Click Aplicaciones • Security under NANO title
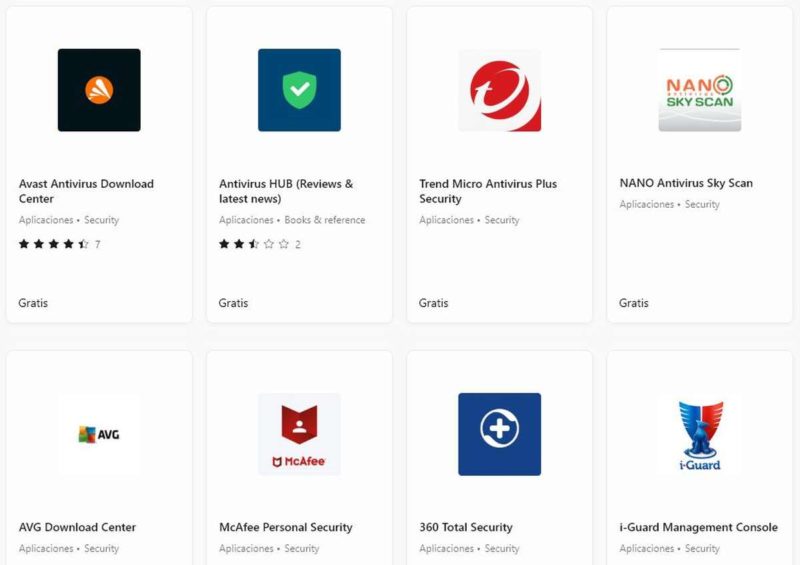 point(669,204)
